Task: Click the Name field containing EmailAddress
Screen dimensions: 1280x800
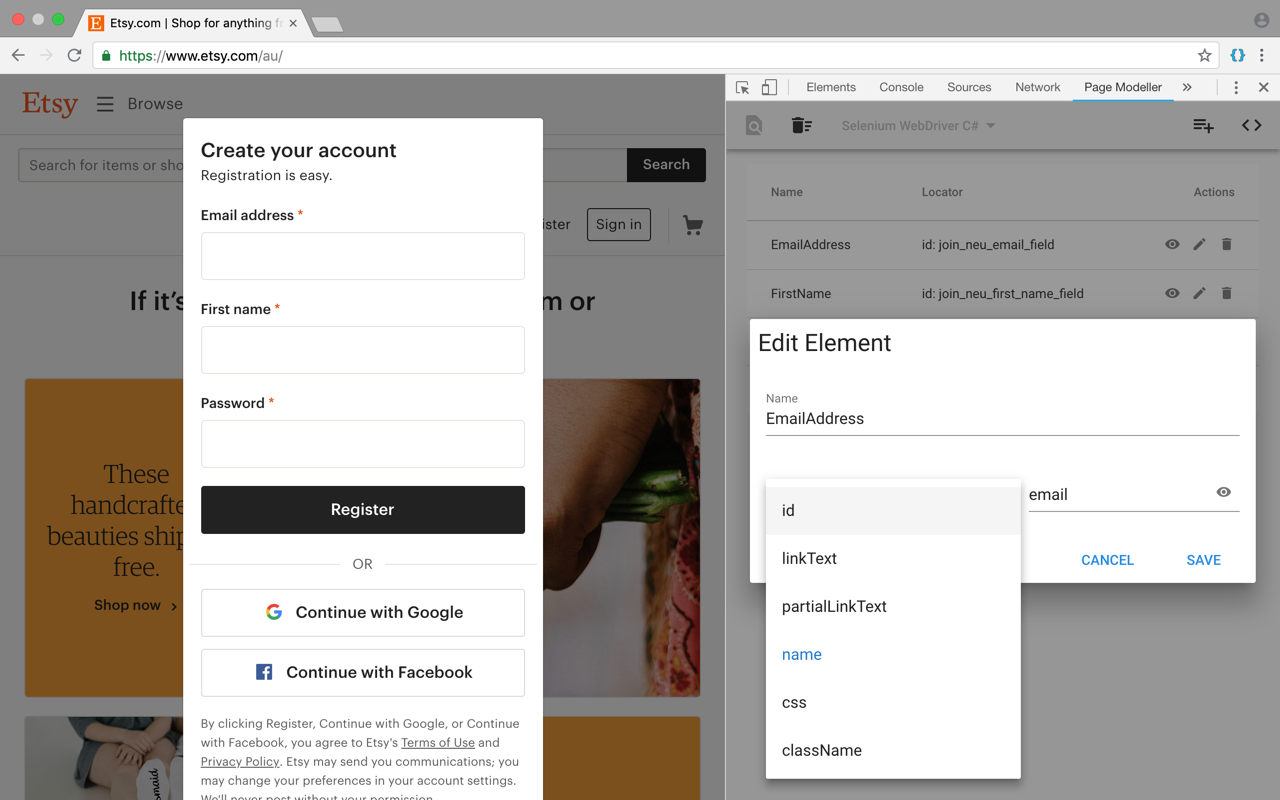Action: pos(1002,419)
